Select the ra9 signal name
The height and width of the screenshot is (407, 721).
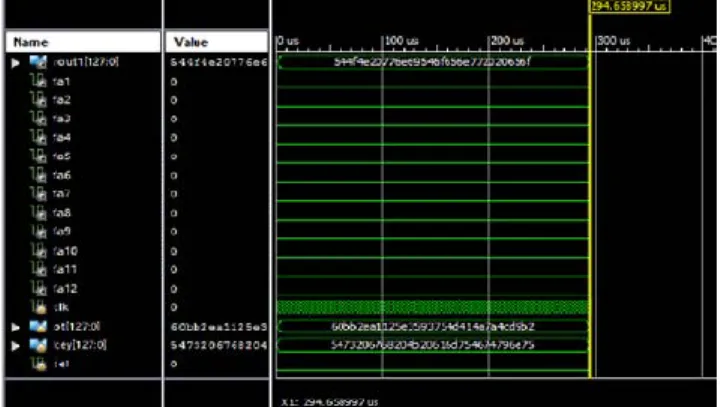pos(62,231)
